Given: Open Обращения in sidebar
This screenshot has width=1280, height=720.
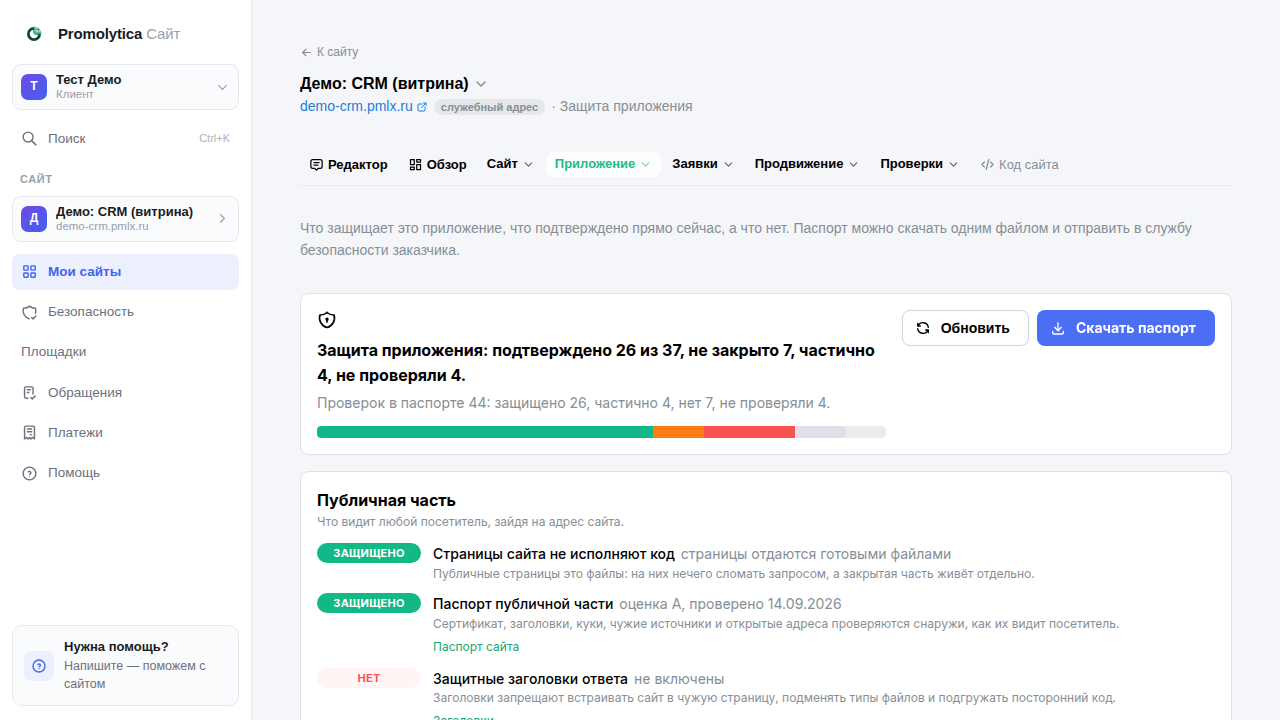Looking at the screenshot, I should pyautogui.click(x=125, y=393).
